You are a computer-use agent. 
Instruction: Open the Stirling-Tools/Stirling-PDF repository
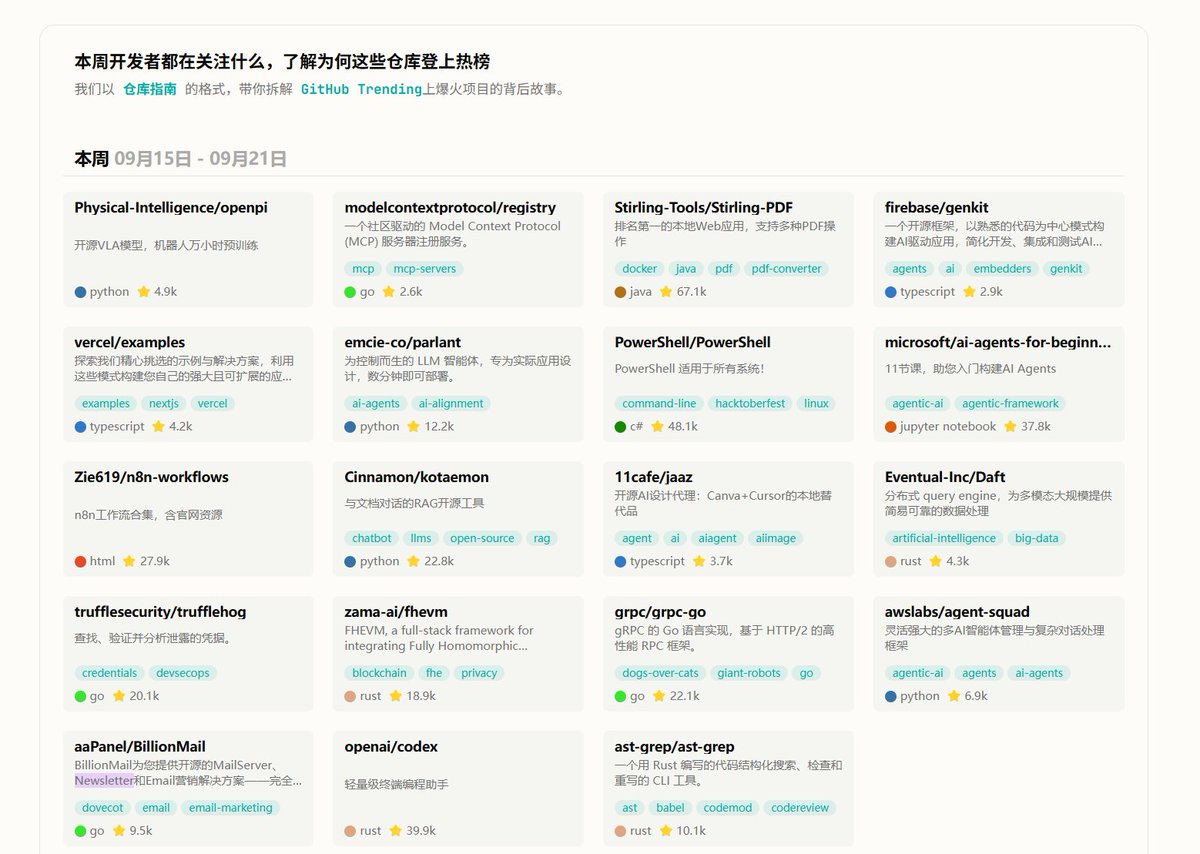point(704,208)
